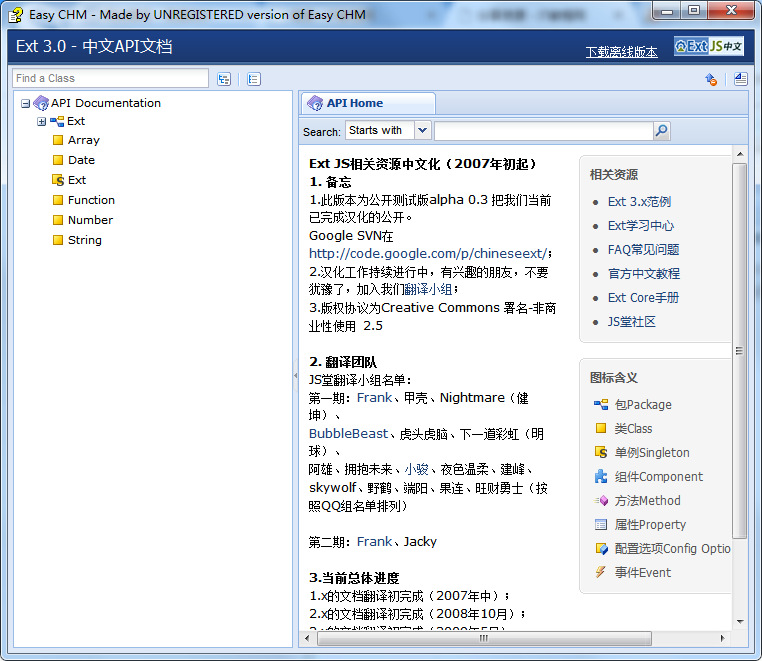The height and width of the screenshot is (661, 762).
Task: Follow the FAQ常见问题 link
Action: 643,249
